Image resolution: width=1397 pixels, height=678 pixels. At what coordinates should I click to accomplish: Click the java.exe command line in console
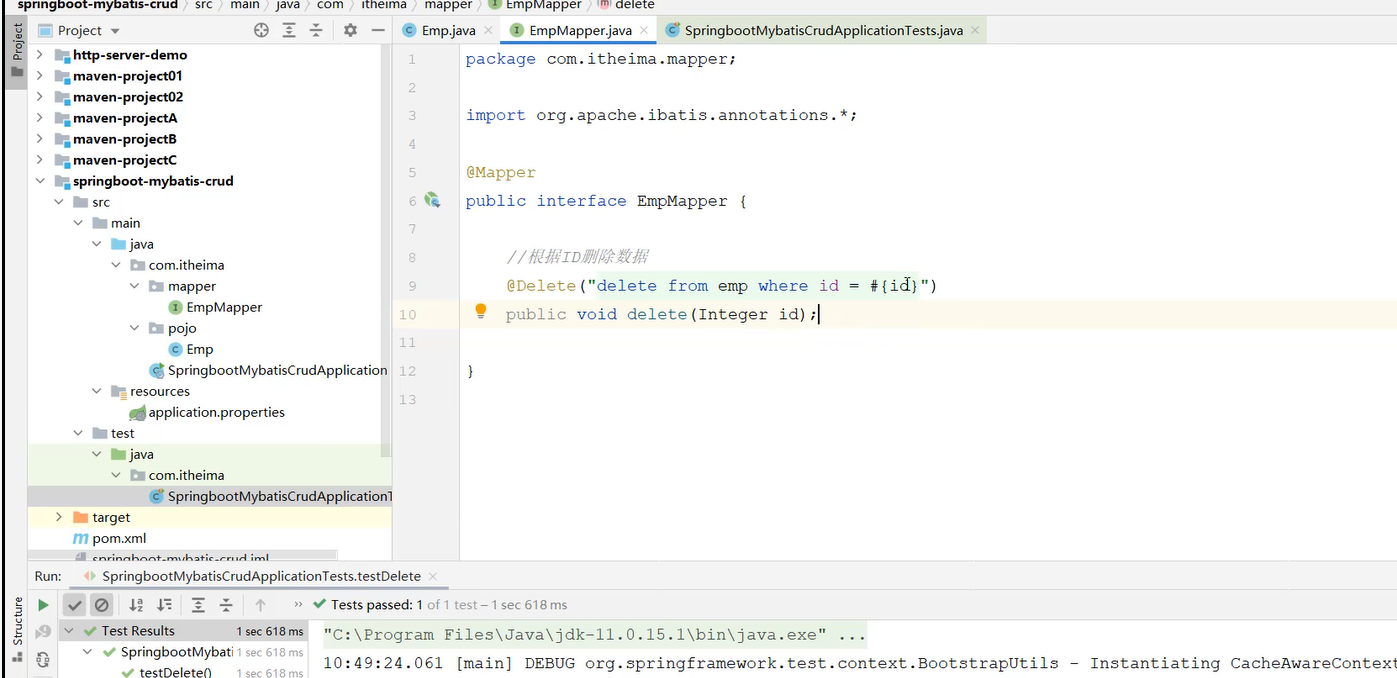pos(595,635)
